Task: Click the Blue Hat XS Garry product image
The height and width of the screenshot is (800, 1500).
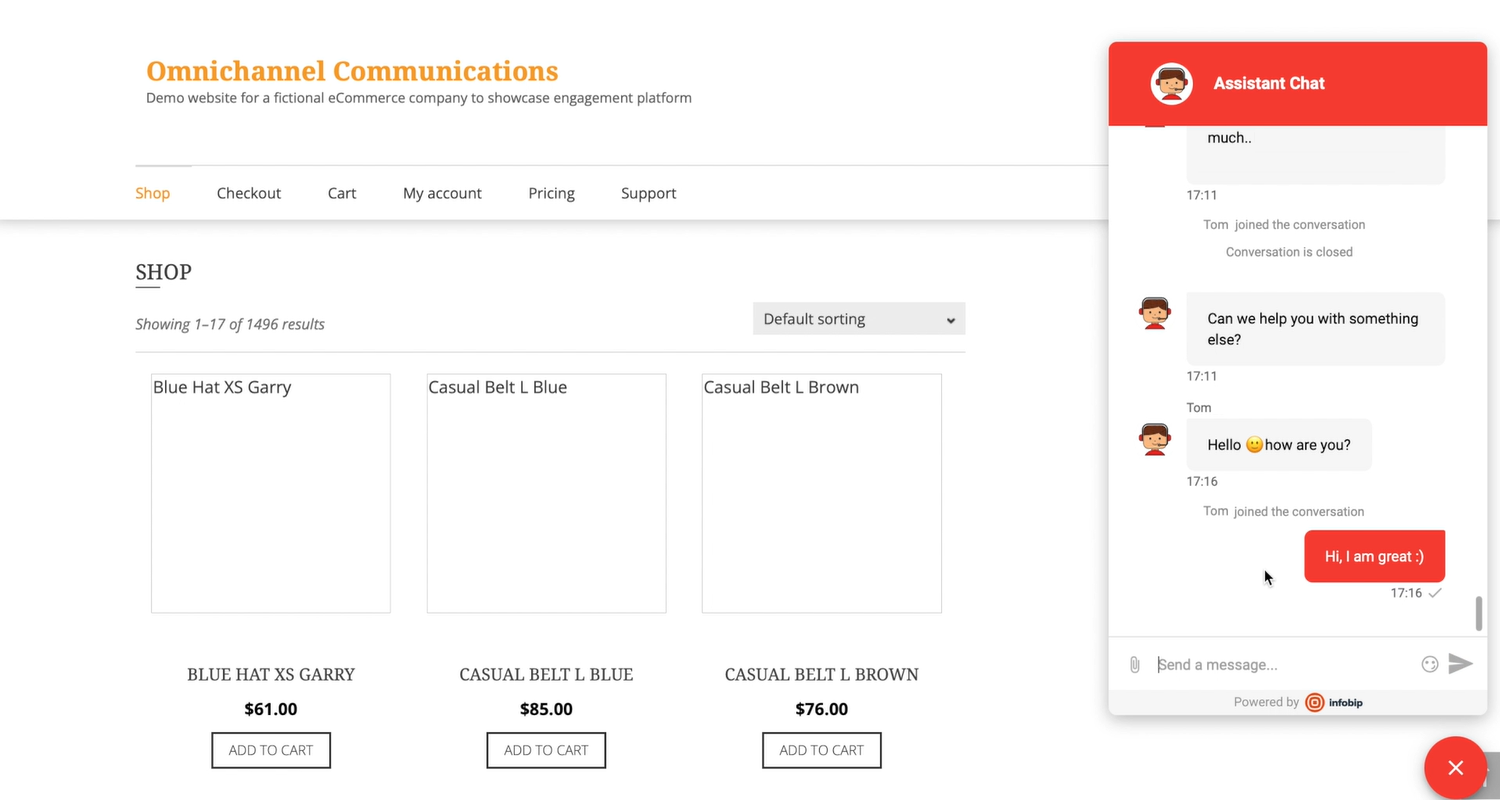Action: (271, 493)
